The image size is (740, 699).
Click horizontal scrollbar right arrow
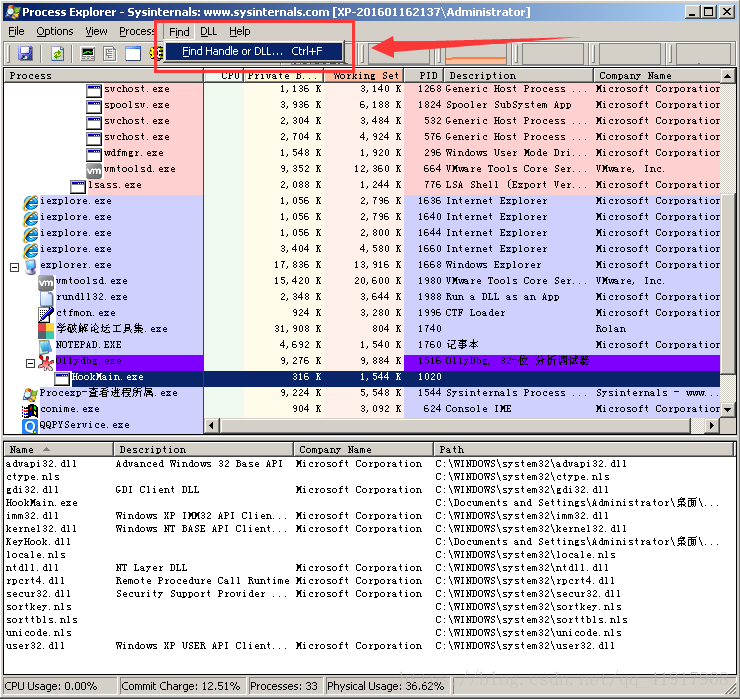(712, 426)
